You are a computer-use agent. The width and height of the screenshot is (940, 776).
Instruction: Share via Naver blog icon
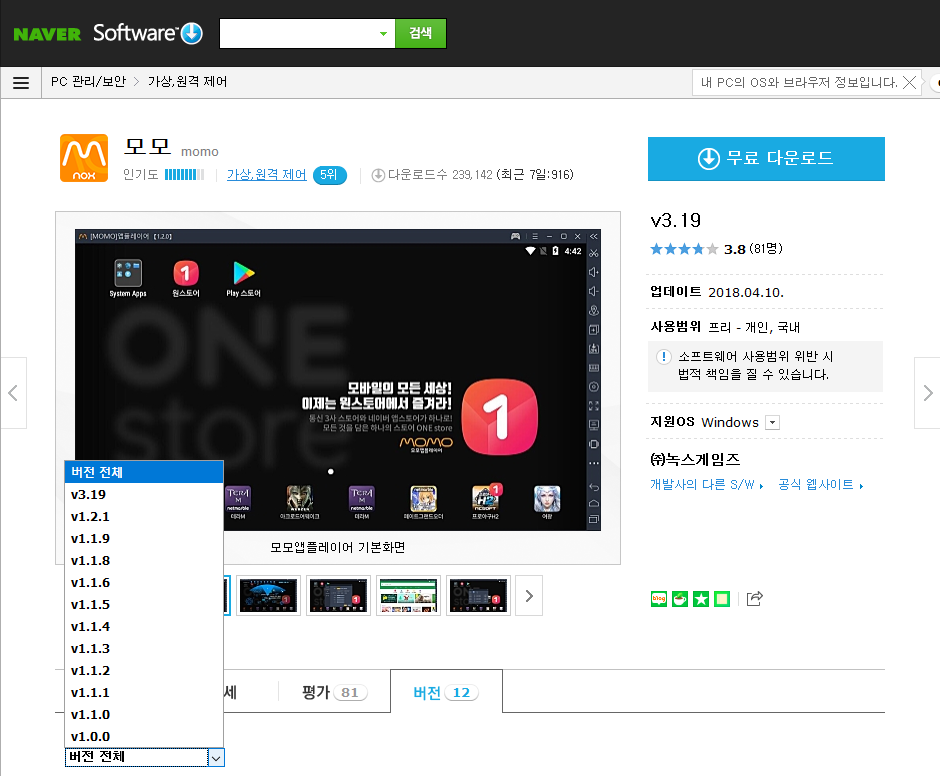(x=659, y=598)
